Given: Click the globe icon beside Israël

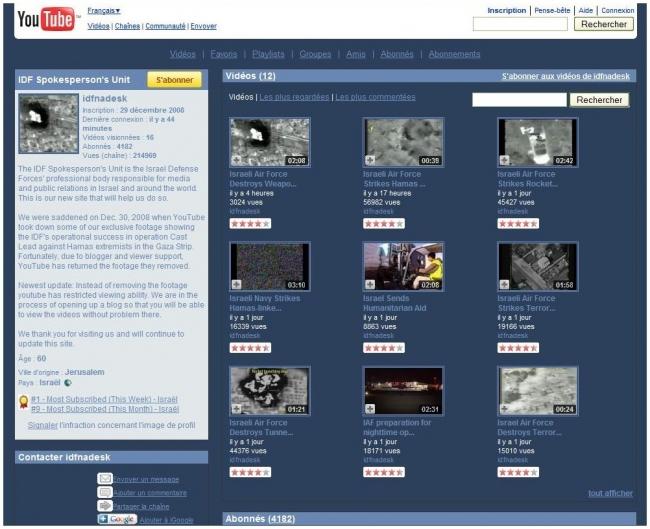Looking at the screenshot, I should [x=68, y=383].
